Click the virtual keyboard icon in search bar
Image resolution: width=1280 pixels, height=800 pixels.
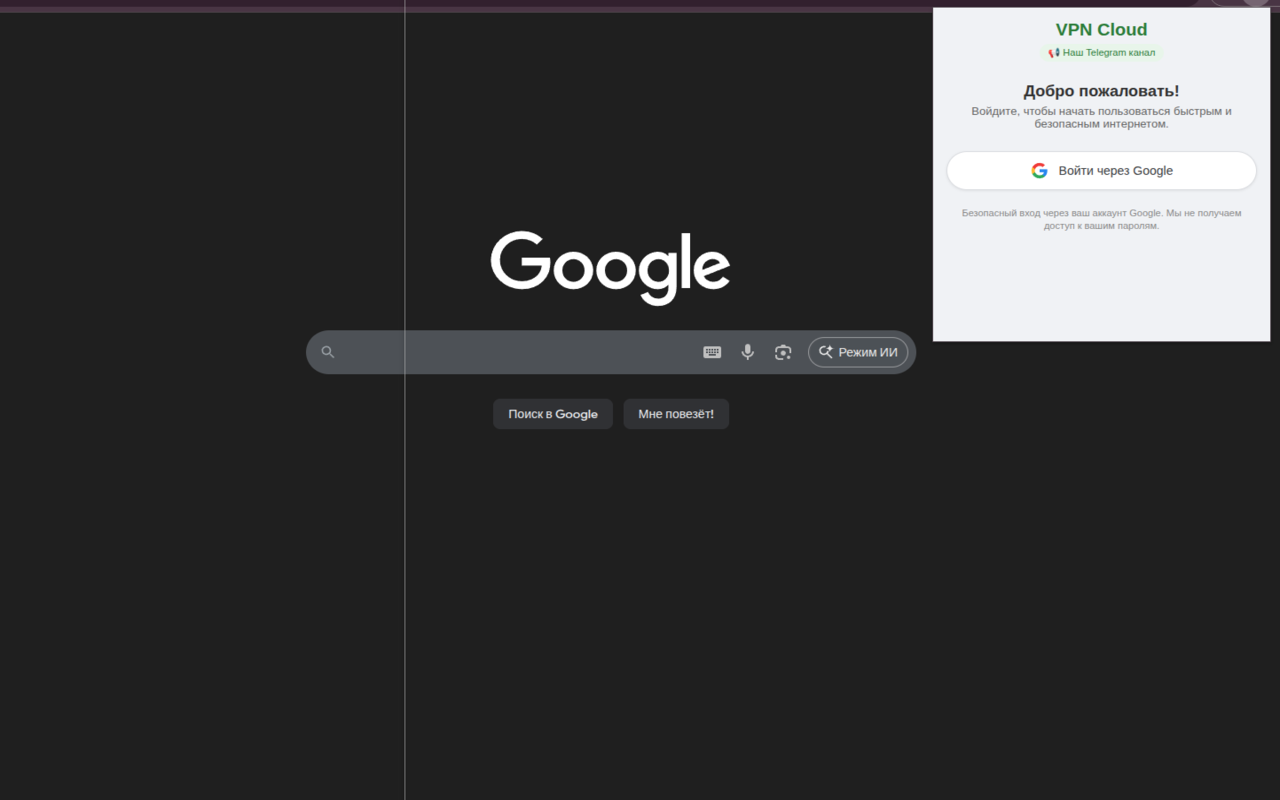coord(712,352)
